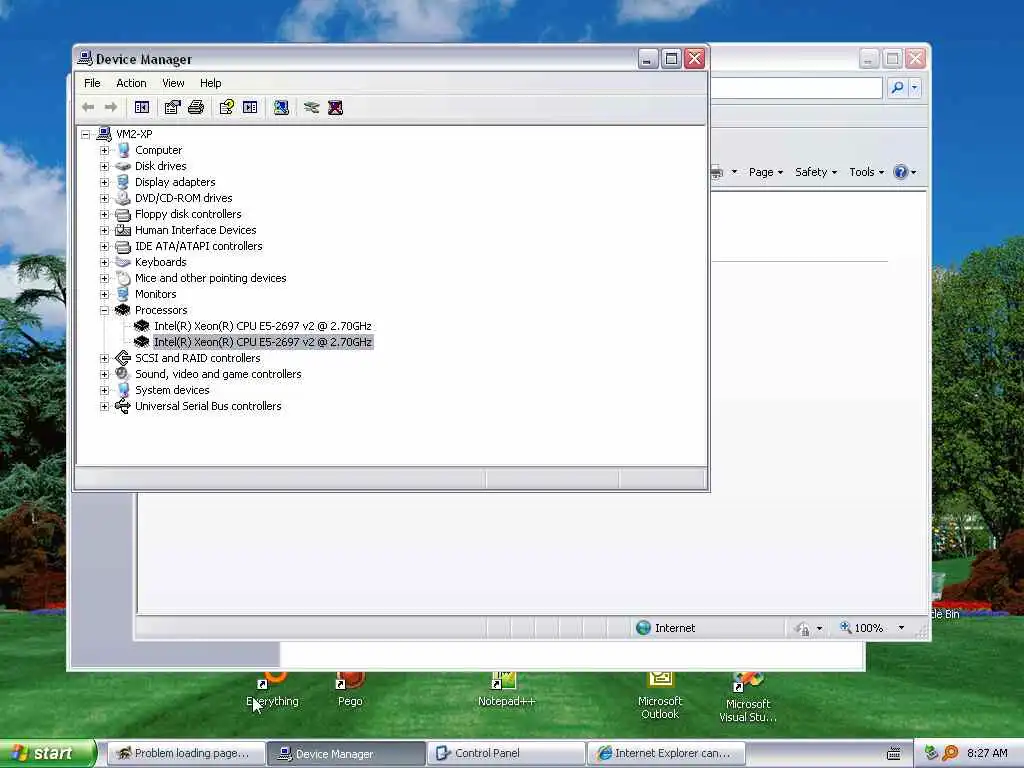Collapse the Processors node

(x=104, y=311)
